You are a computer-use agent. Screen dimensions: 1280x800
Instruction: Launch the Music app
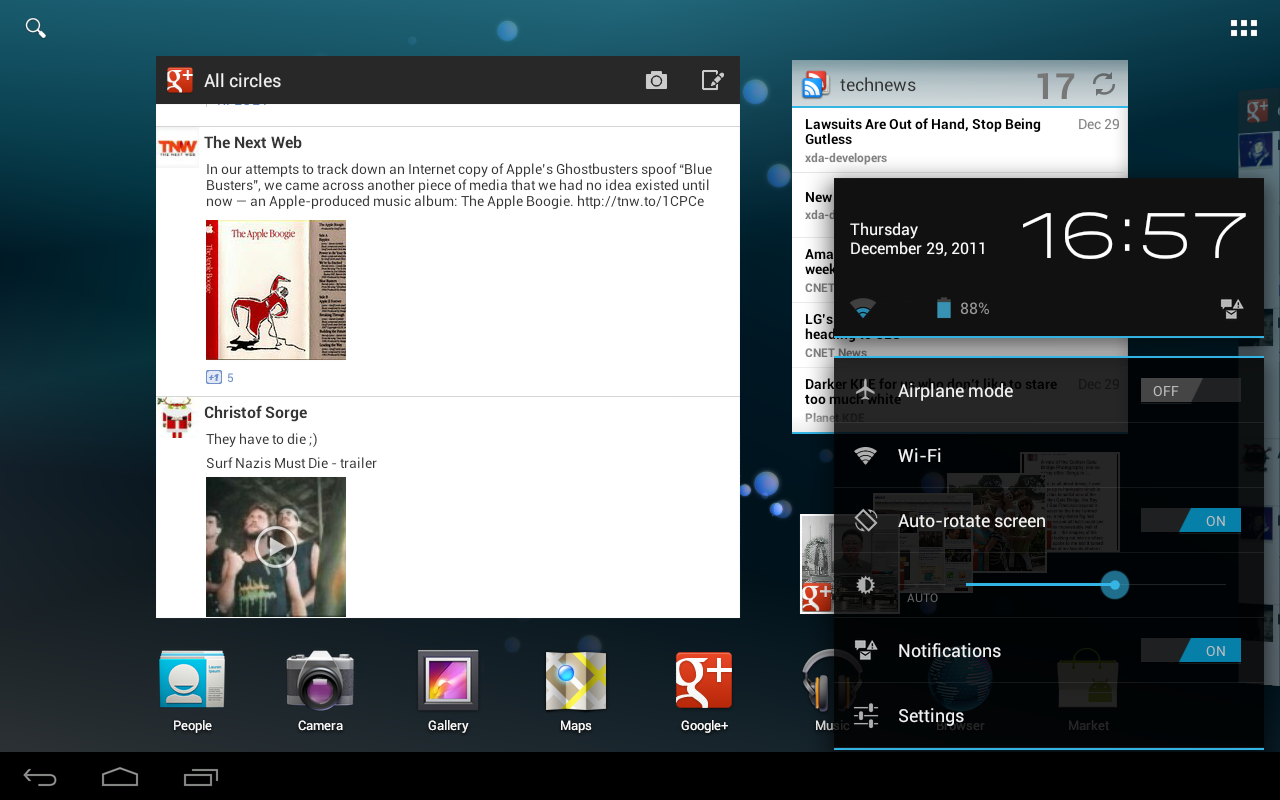click(832, 692)
